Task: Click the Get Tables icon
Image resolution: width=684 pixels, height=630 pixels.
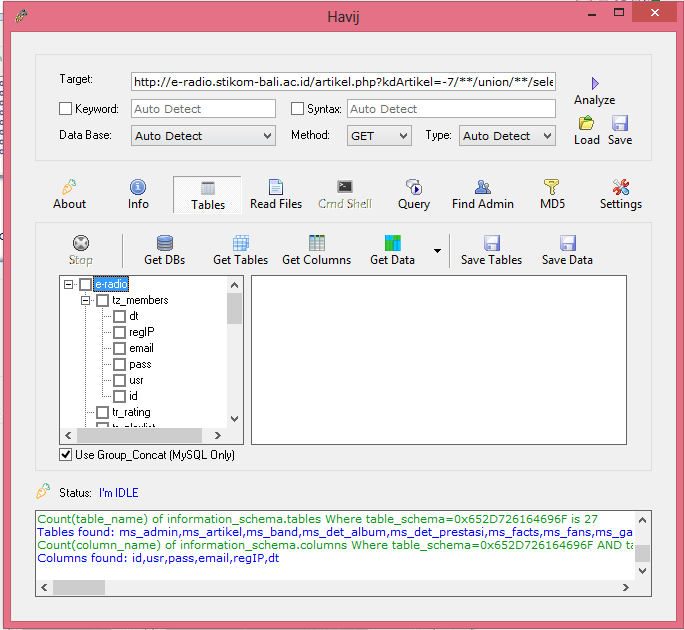Action: pos(240,243)
